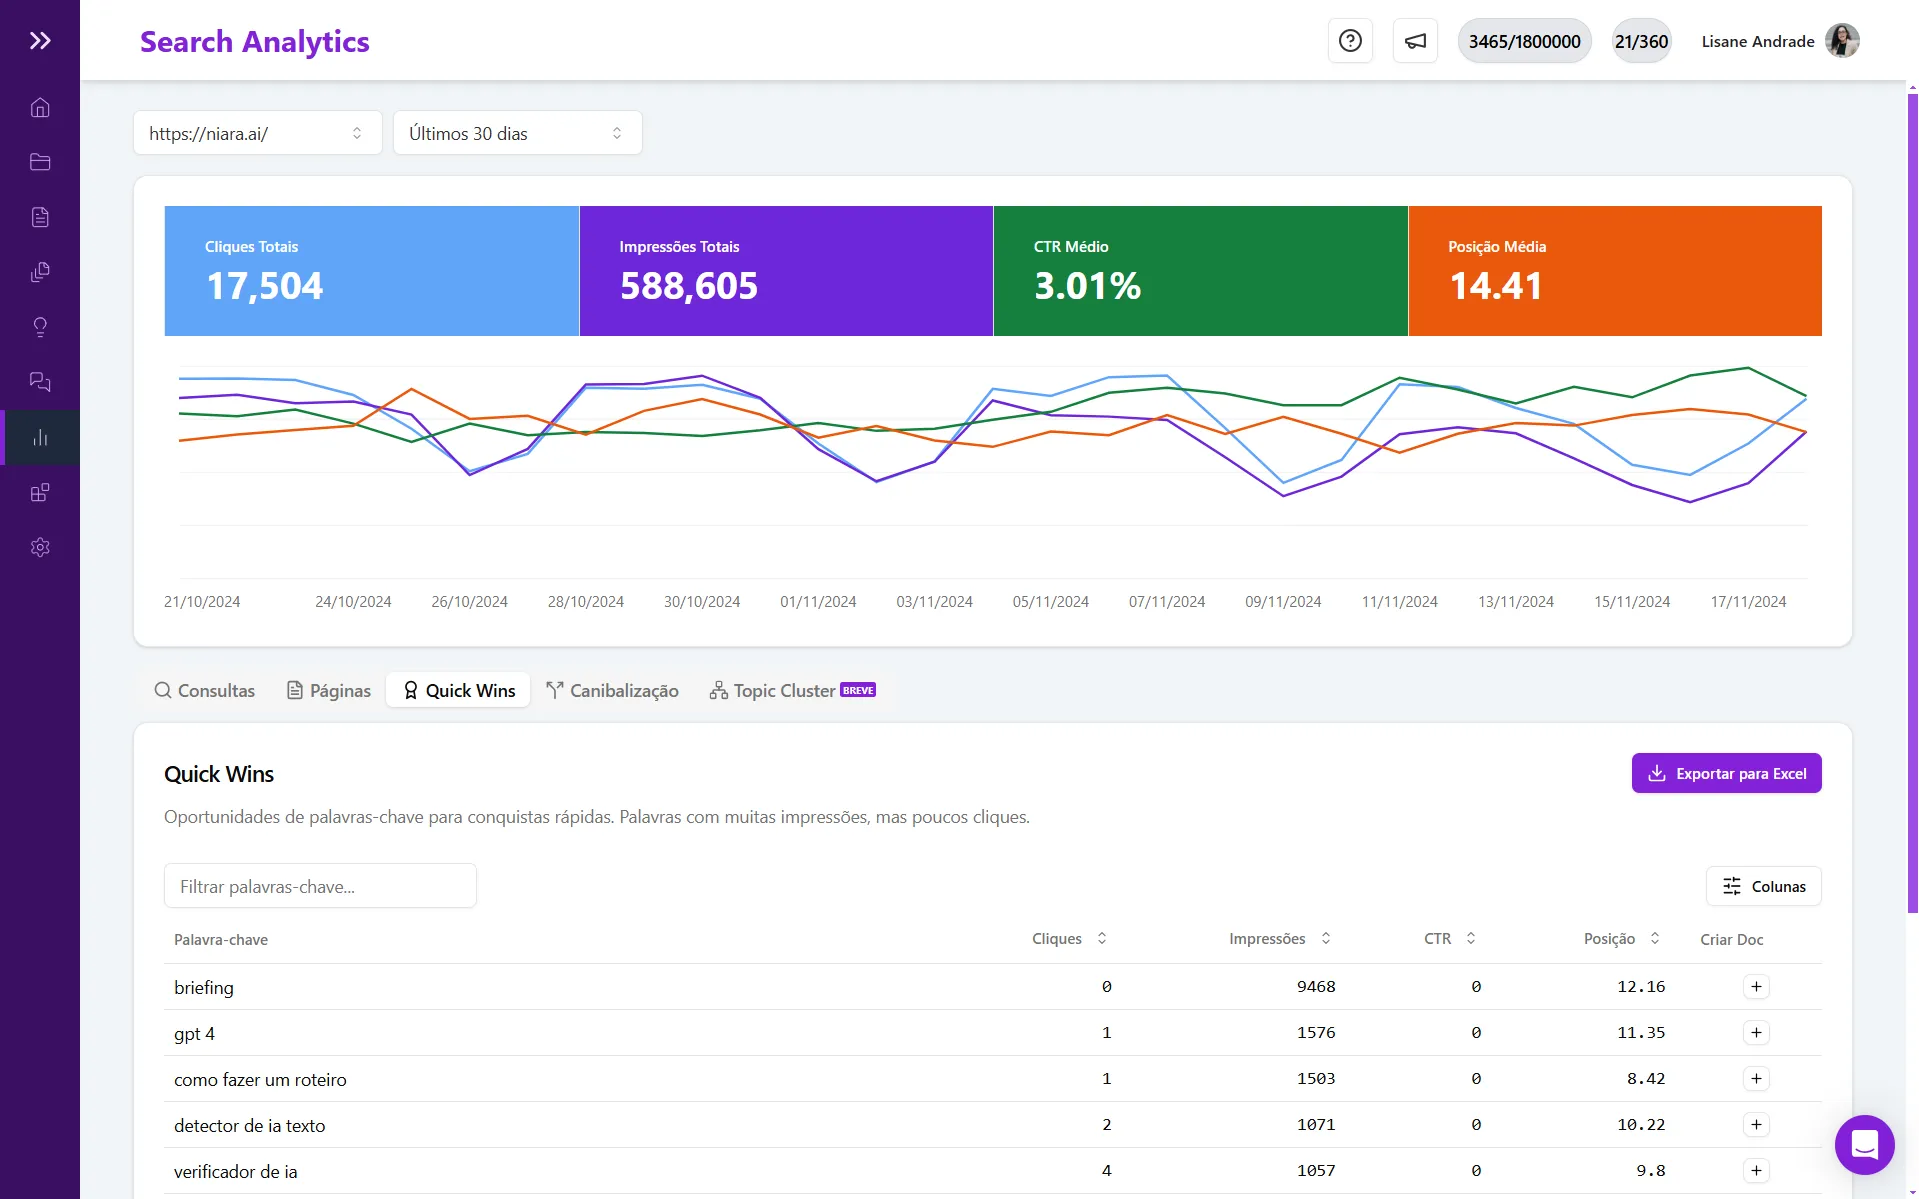1919x1199 pixels.
Task: Click the 17/11/2024 date on chart axis
Action: coord(1748,601)
